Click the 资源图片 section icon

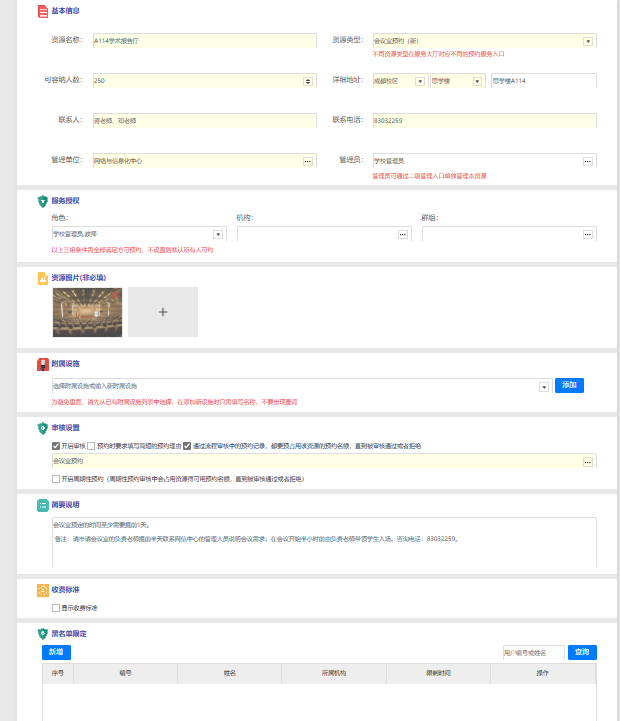click(42, 277)
